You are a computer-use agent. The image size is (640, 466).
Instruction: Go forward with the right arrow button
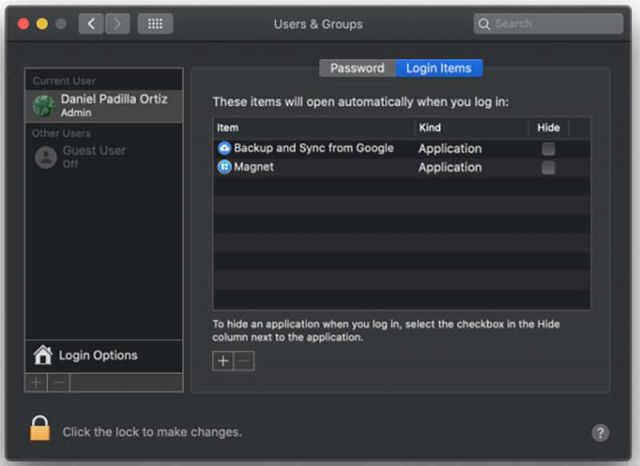(x=117, y=24)
